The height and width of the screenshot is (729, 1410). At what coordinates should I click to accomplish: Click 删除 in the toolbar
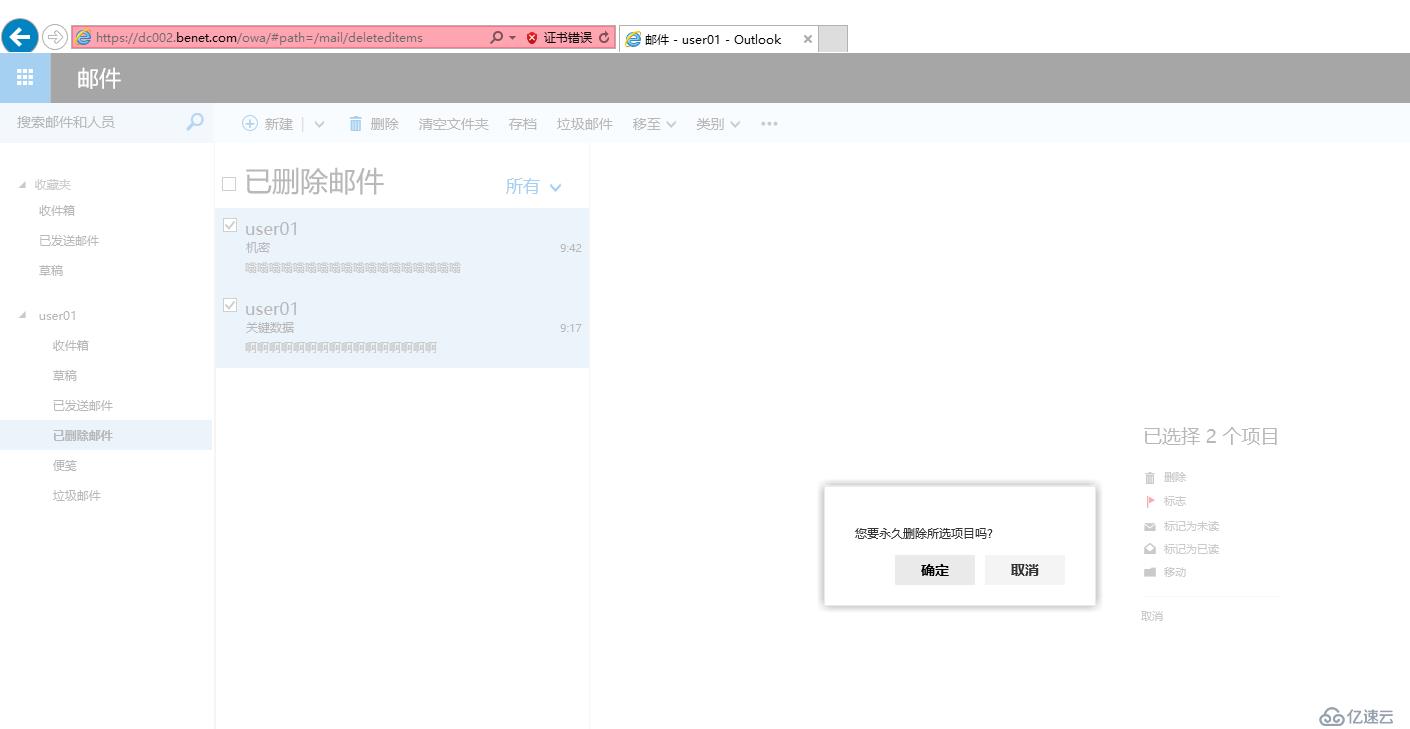(x=384, y=124)
